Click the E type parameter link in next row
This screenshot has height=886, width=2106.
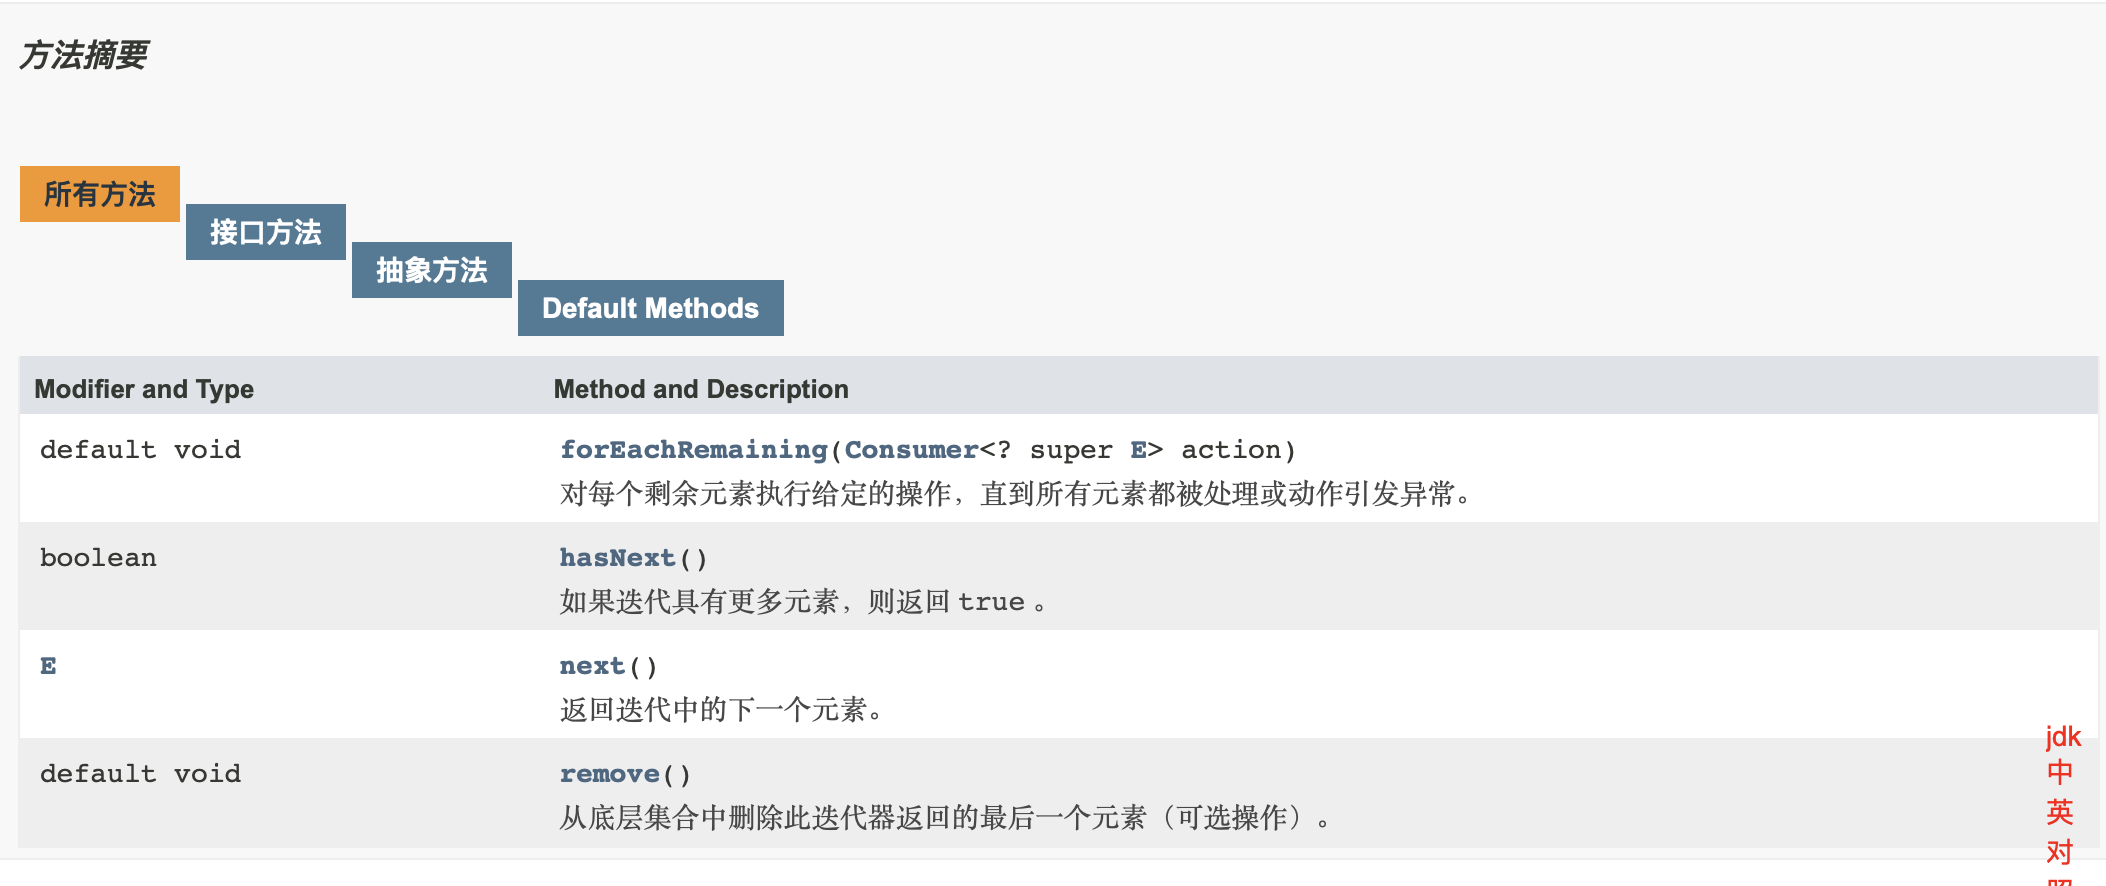click(x=46, y=665)
